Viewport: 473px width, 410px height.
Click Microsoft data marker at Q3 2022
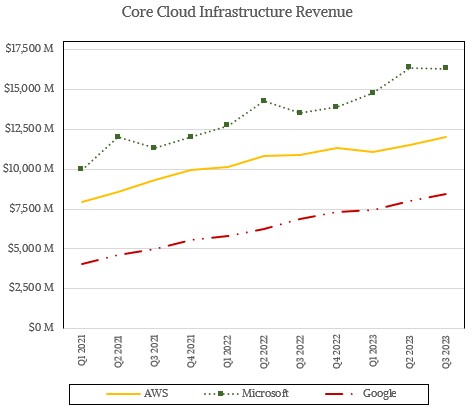[x=300, y=113]
